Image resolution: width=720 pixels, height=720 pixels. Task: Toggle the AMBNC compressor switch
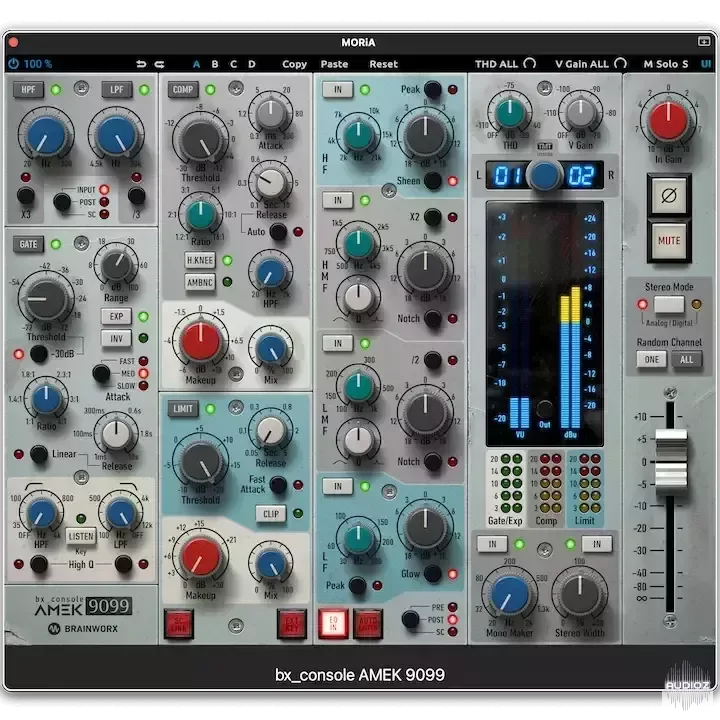click(200, 282)
